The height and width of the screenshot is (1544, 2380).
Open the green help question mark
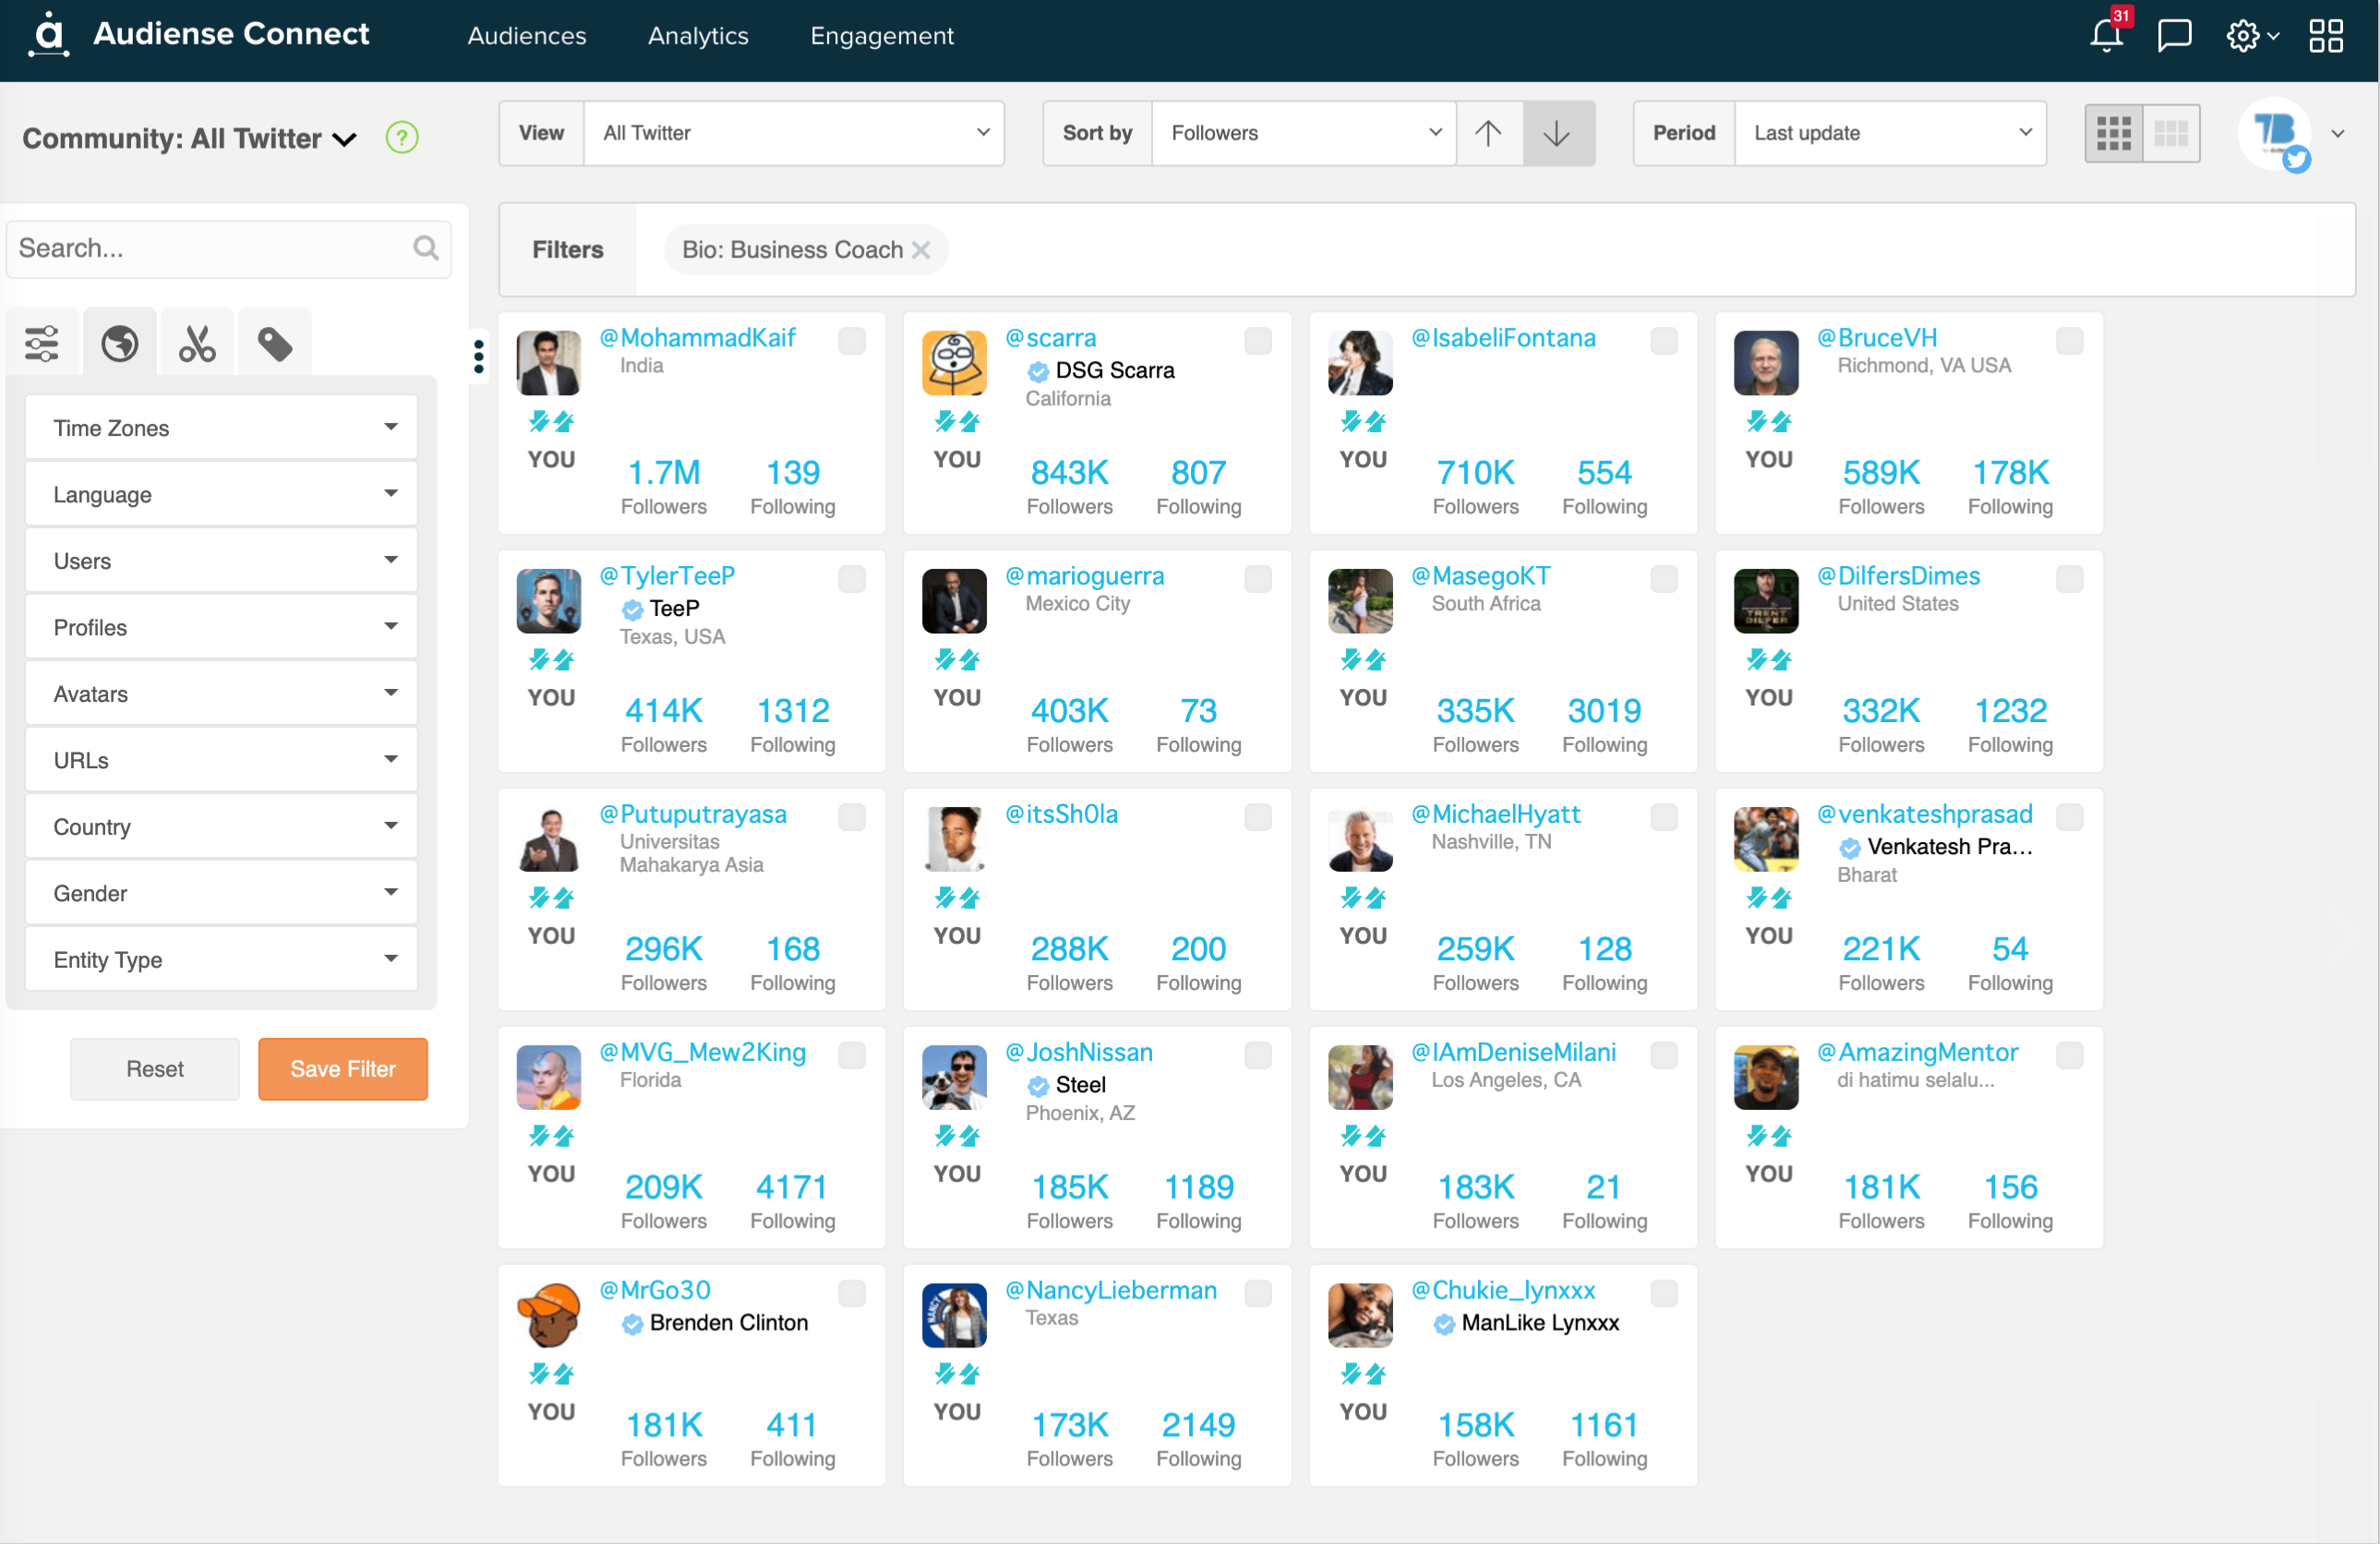pyautogui.click(x=402, y=137)
